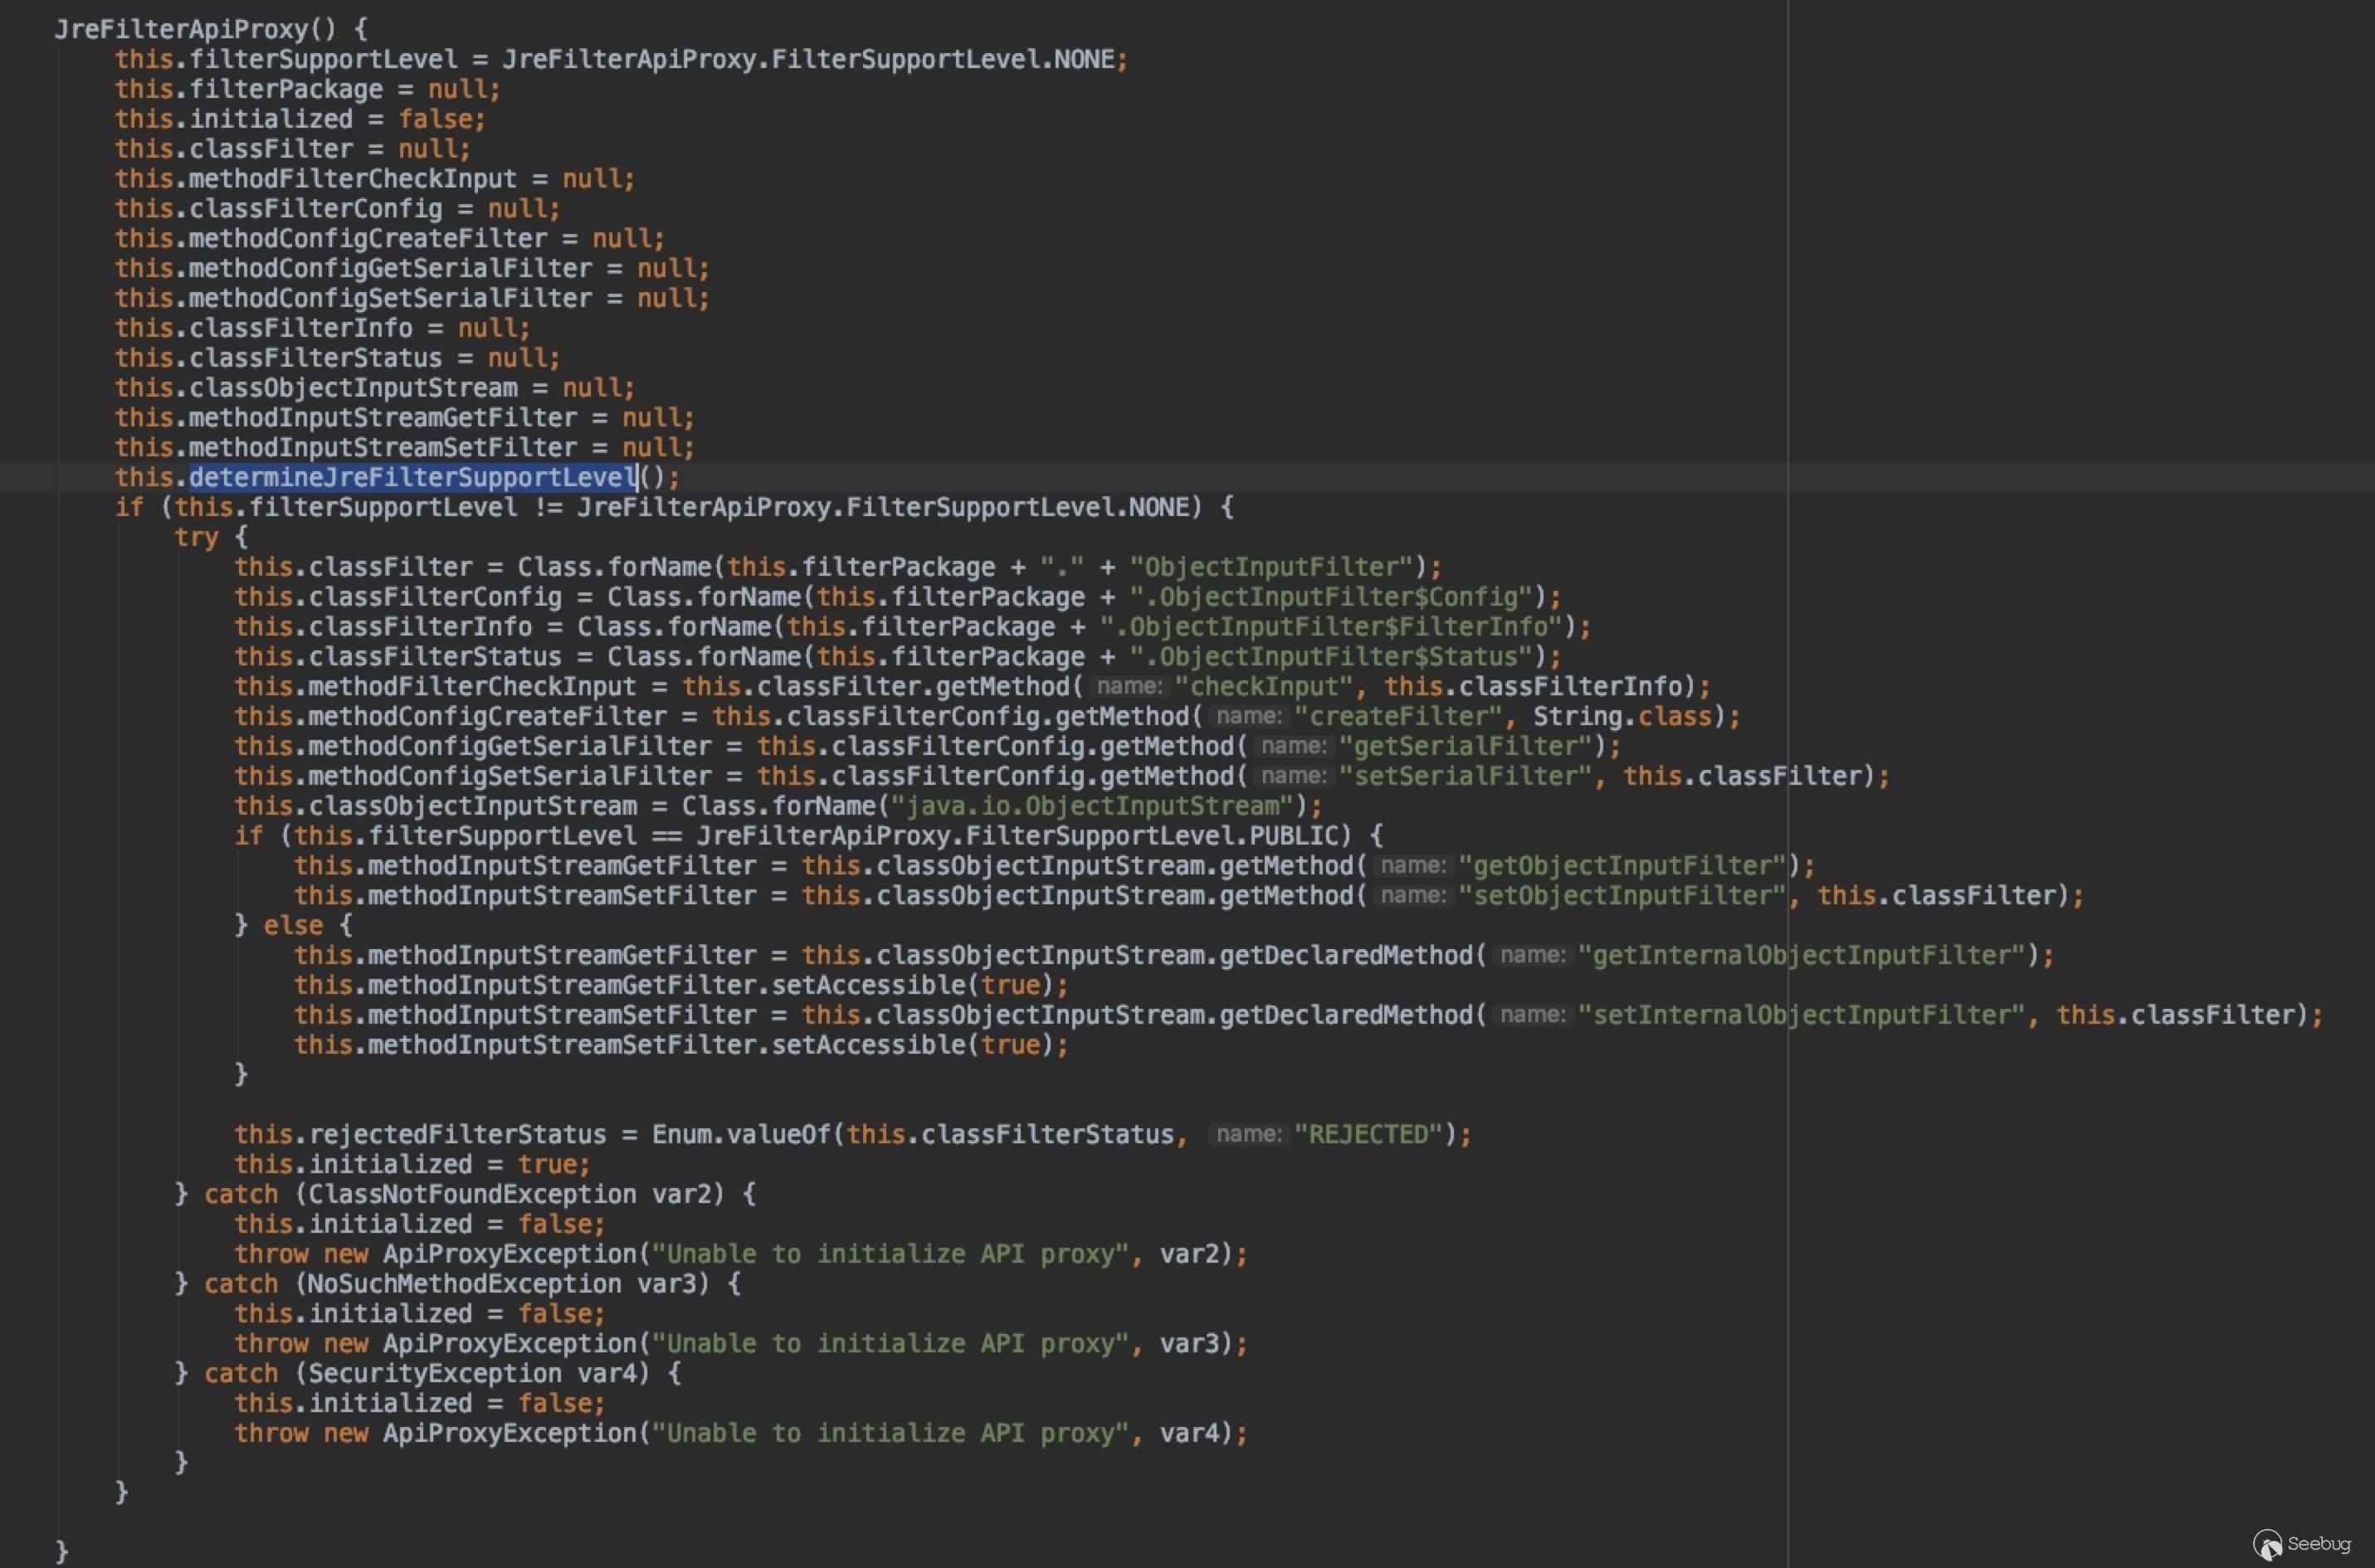Click the methodInputStreamSetFilter.setAccessible(true) line
The width and height of the screenshot is (2375, 1568).
pyautogui.click(x=681, y=1046)
